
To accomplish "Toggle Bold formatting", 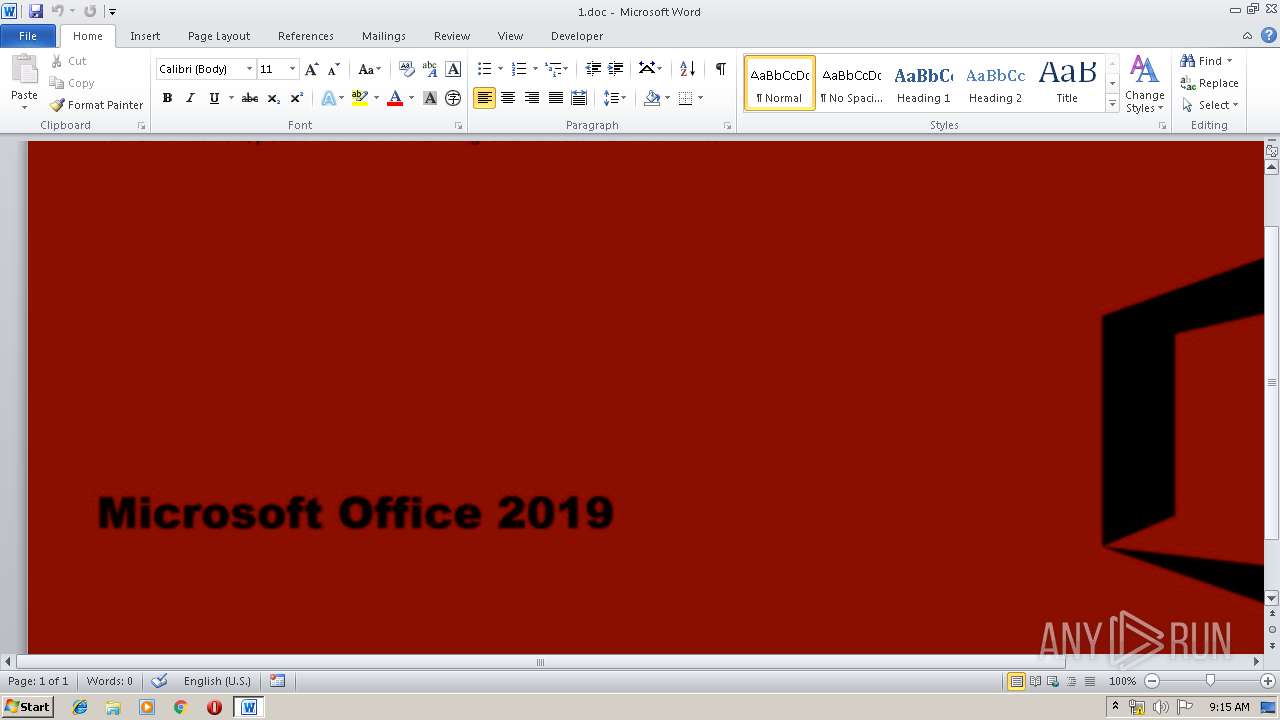I will (167, 98).
